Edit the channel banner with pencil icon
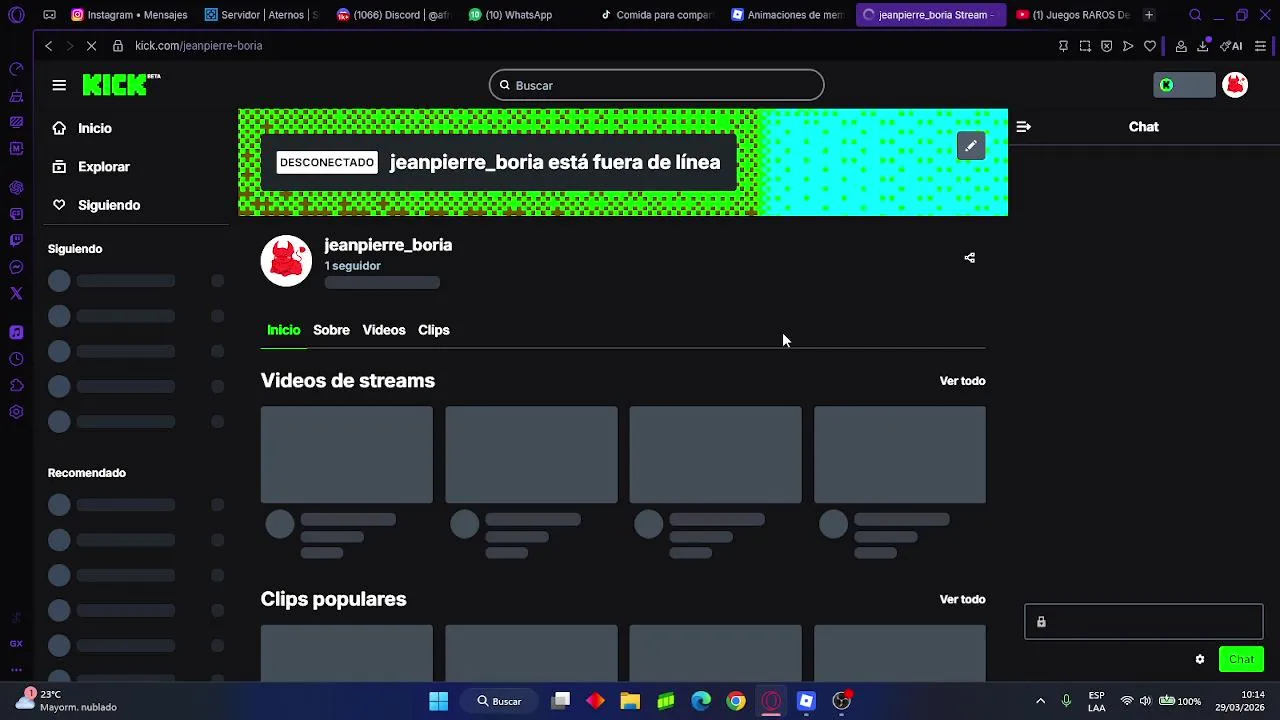This screenshot has height=720, width=1280. coord(970,146)
